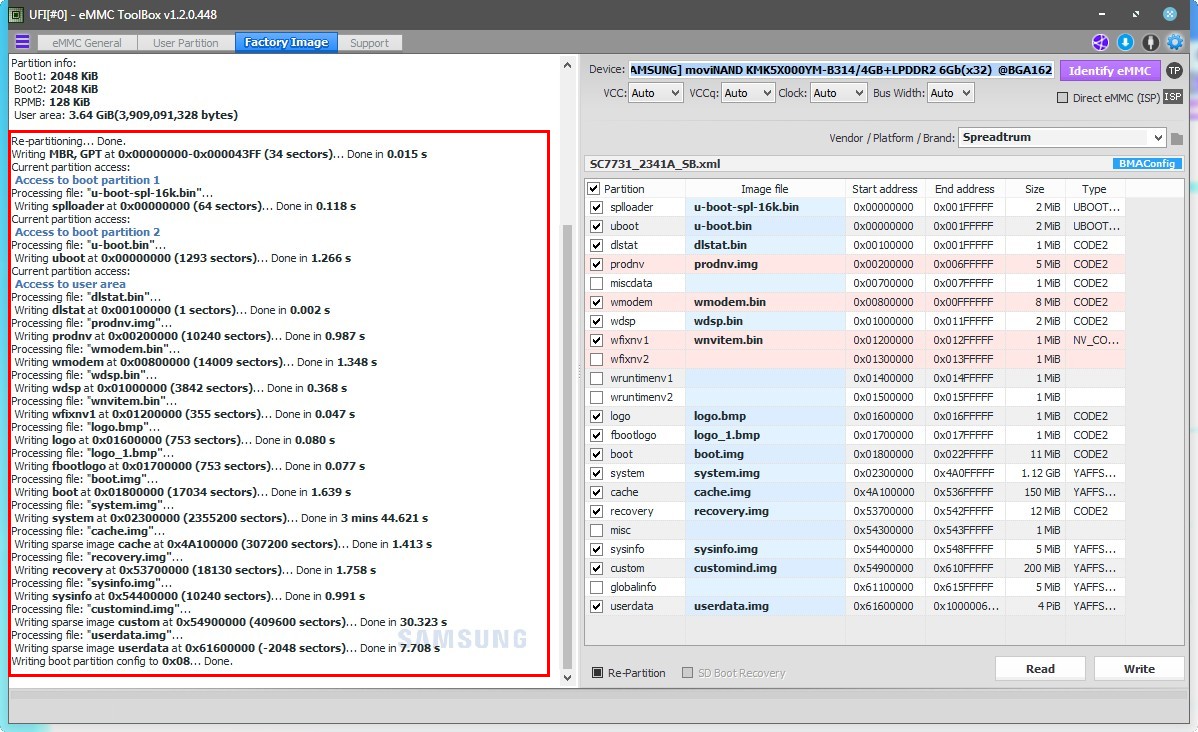Click the Size column header
This screenshot has height=732, width=1198.
pyautogui.click(x=1034, y=189)
